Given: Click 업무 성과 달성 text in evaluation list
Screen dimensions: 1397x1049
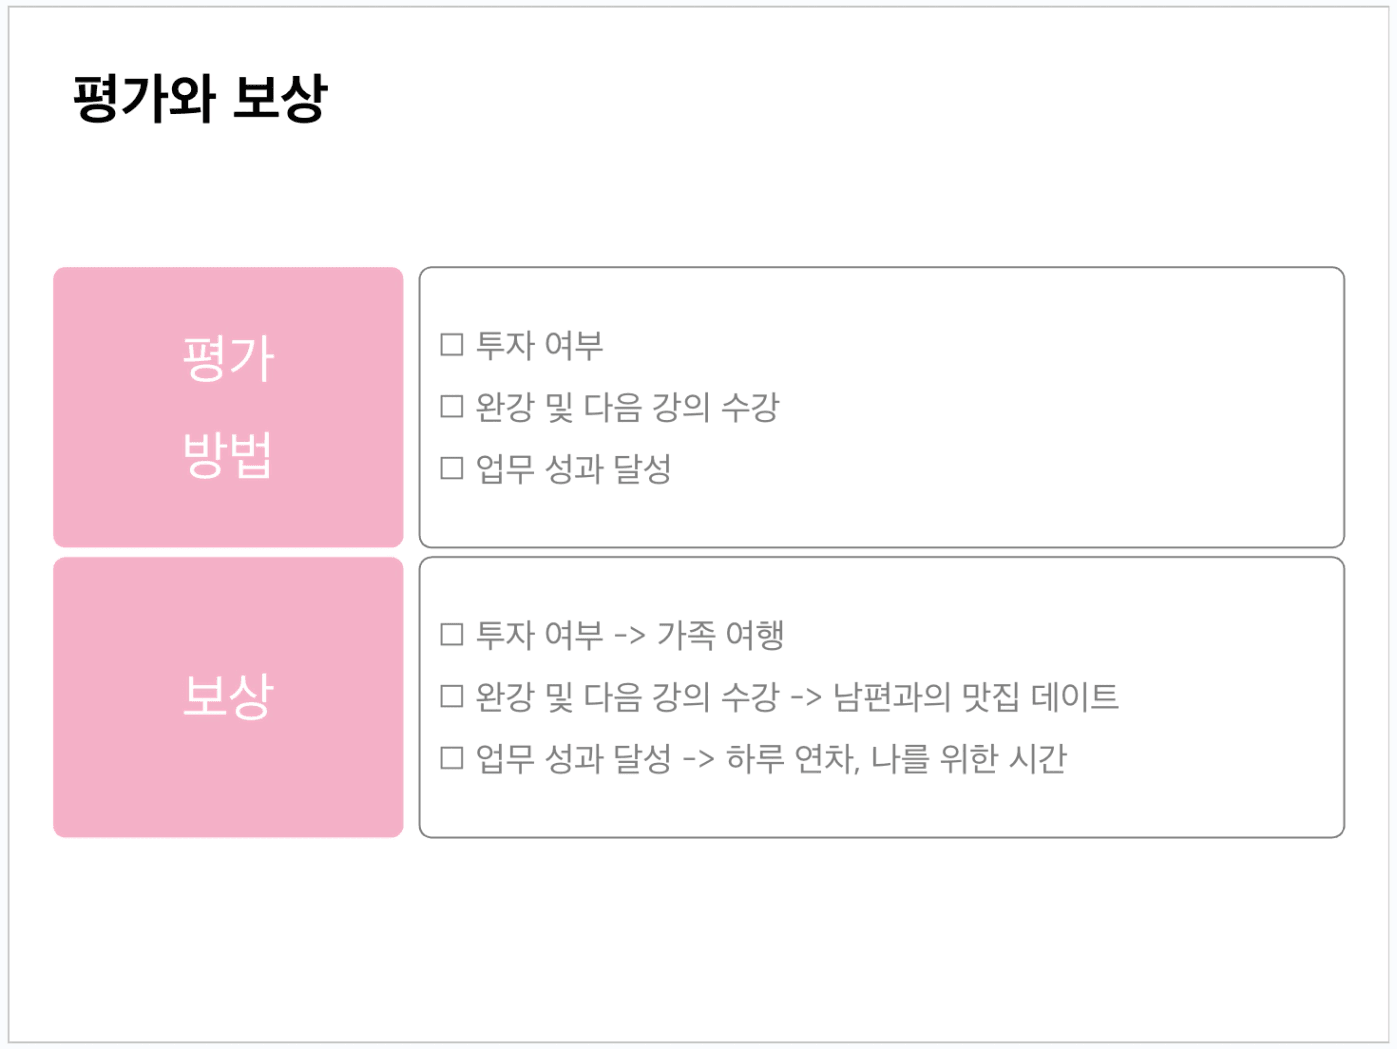Looking at the screenshot, I should (x=573, y=468).
